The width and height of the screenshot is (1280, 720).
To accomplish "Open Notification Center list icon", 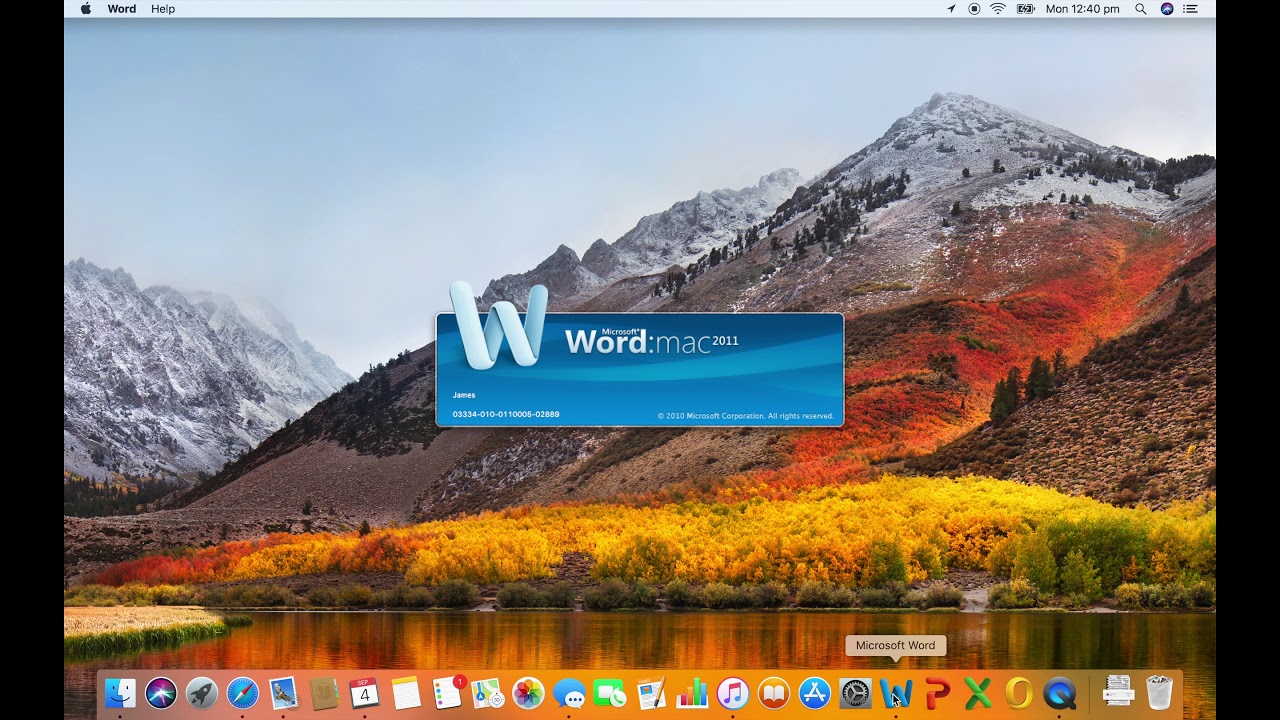I will (x=1191, y=8).
